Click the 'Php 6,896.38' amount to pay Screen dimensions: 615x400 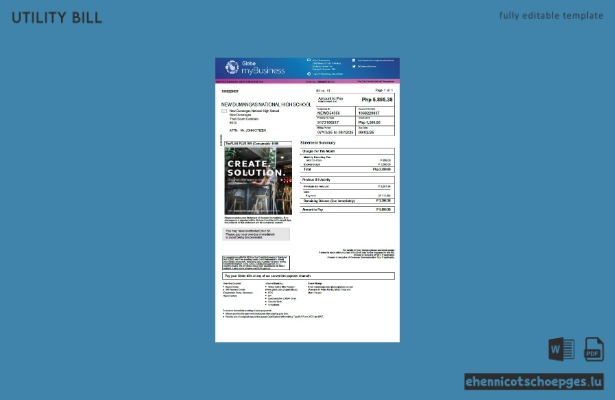pyautogui.click(x=377, y=100)
